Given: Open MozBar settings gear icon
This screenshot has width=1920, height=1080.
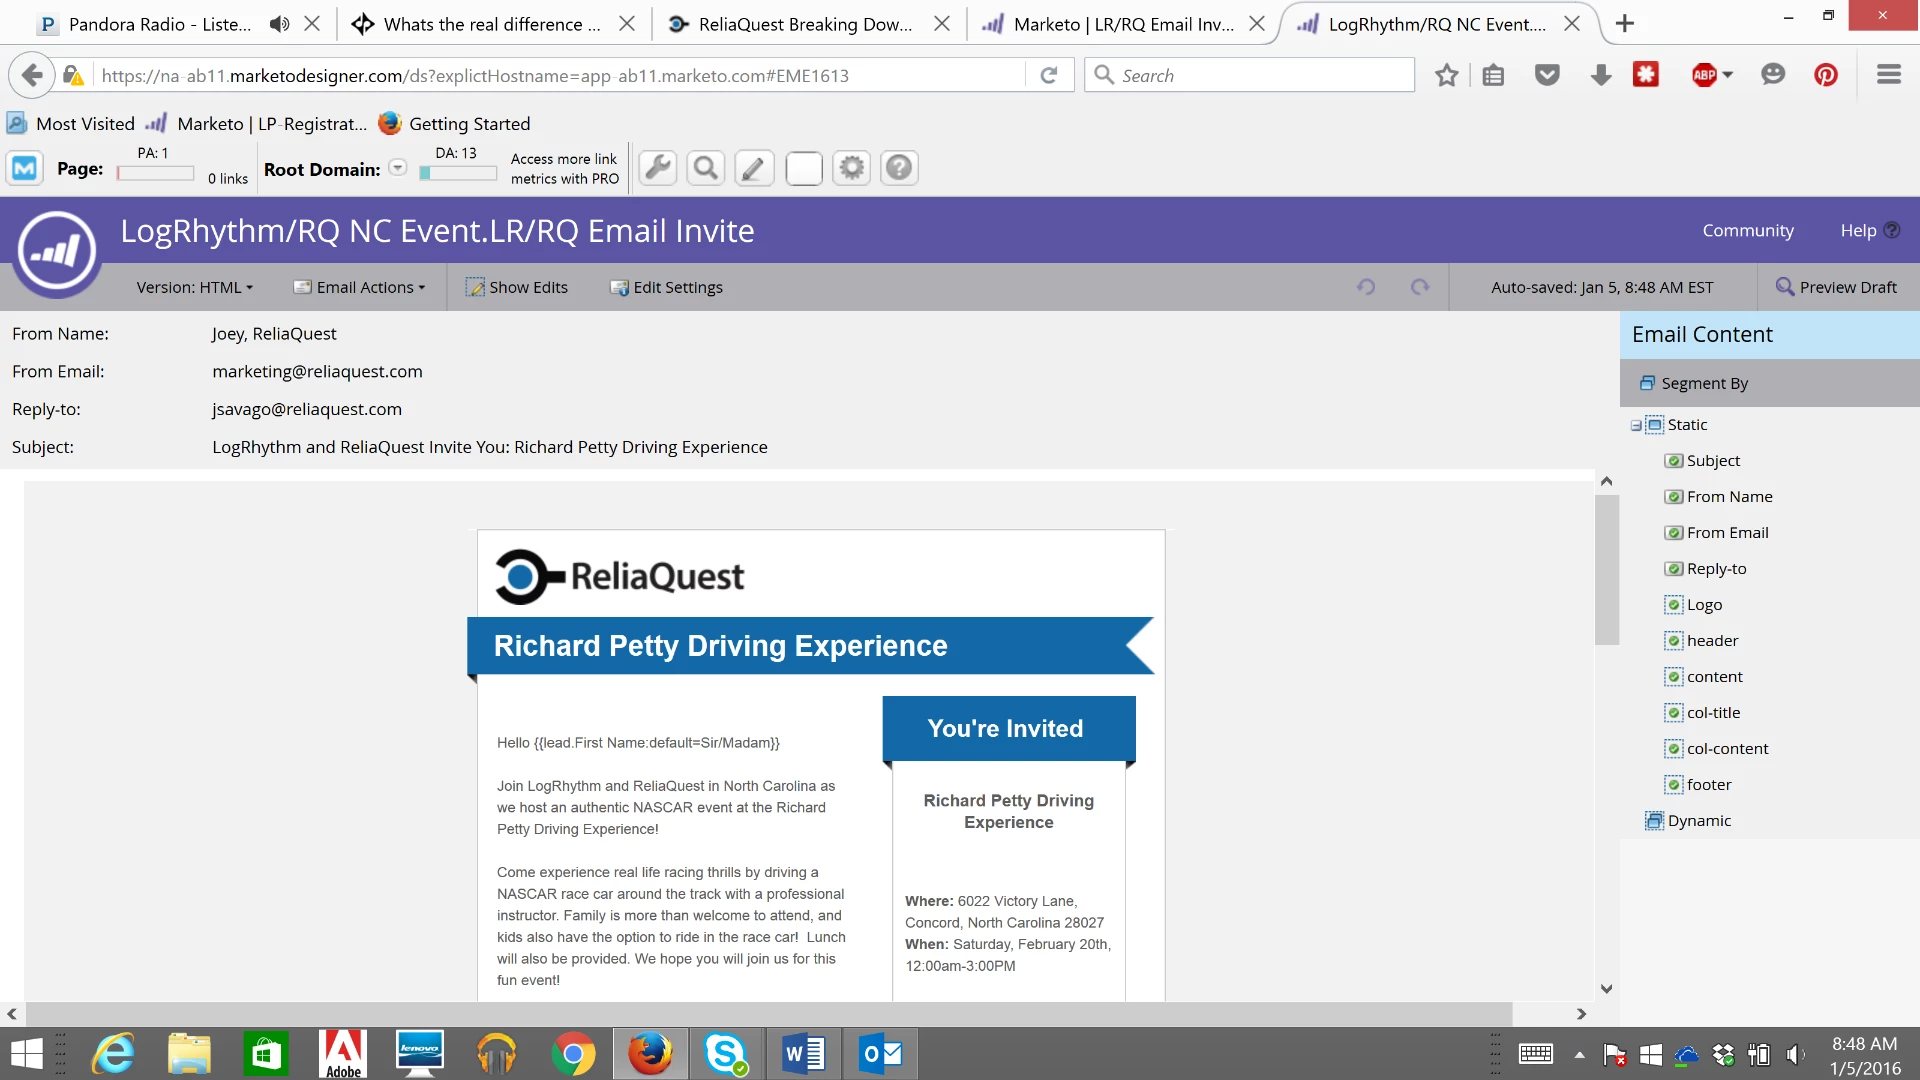Looking at the screenshot, I should pyautogui.click(x=851, y=168).
